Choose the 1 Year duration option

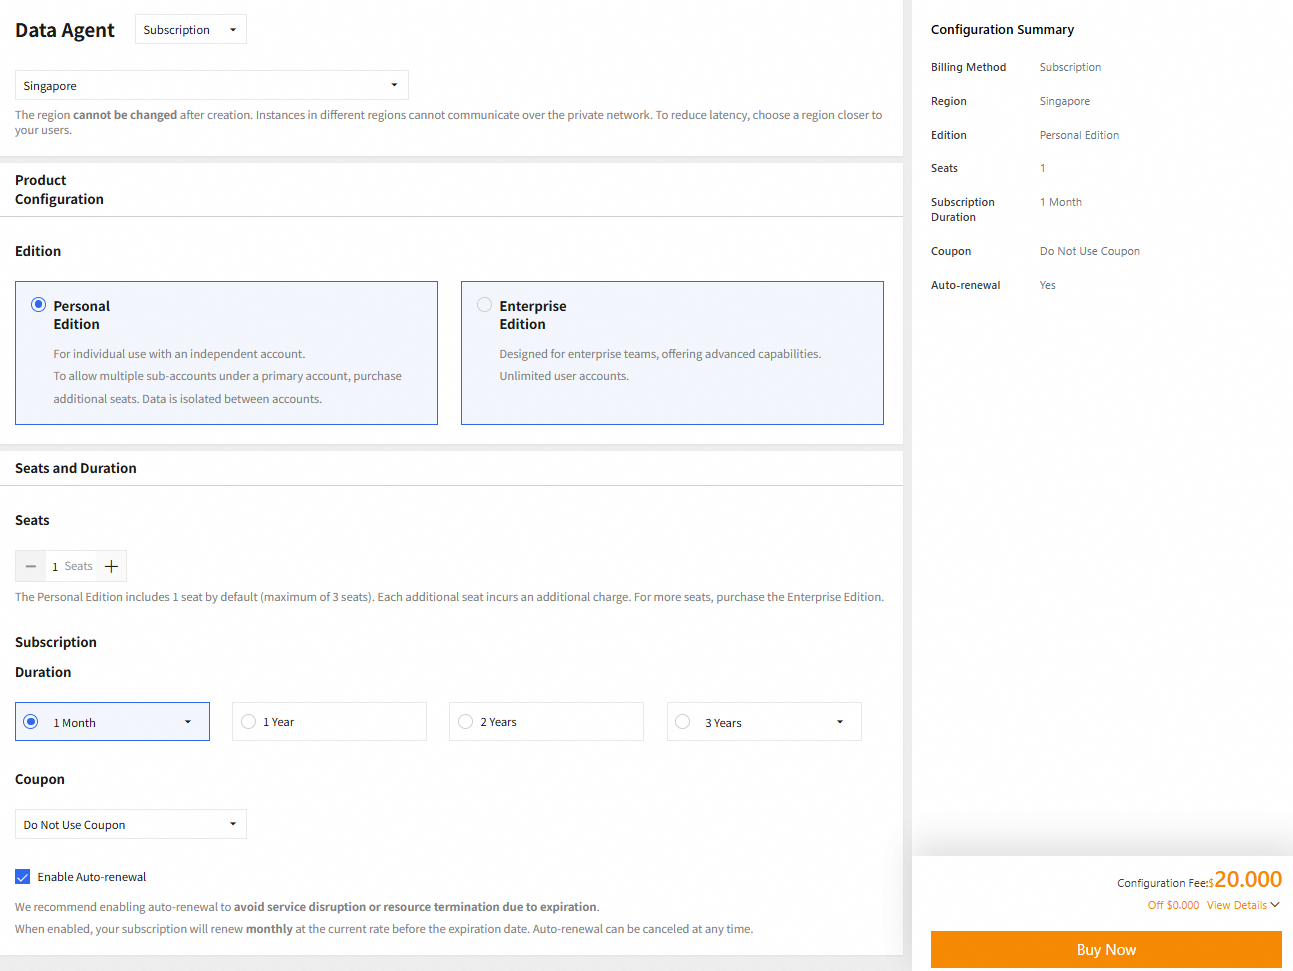pos(329,722)
